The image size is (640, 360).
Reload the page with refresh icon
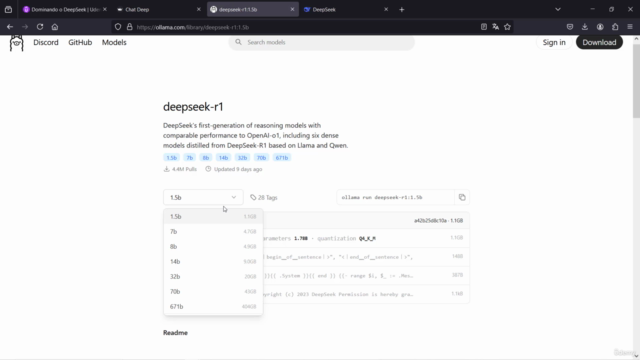[40, 27]
